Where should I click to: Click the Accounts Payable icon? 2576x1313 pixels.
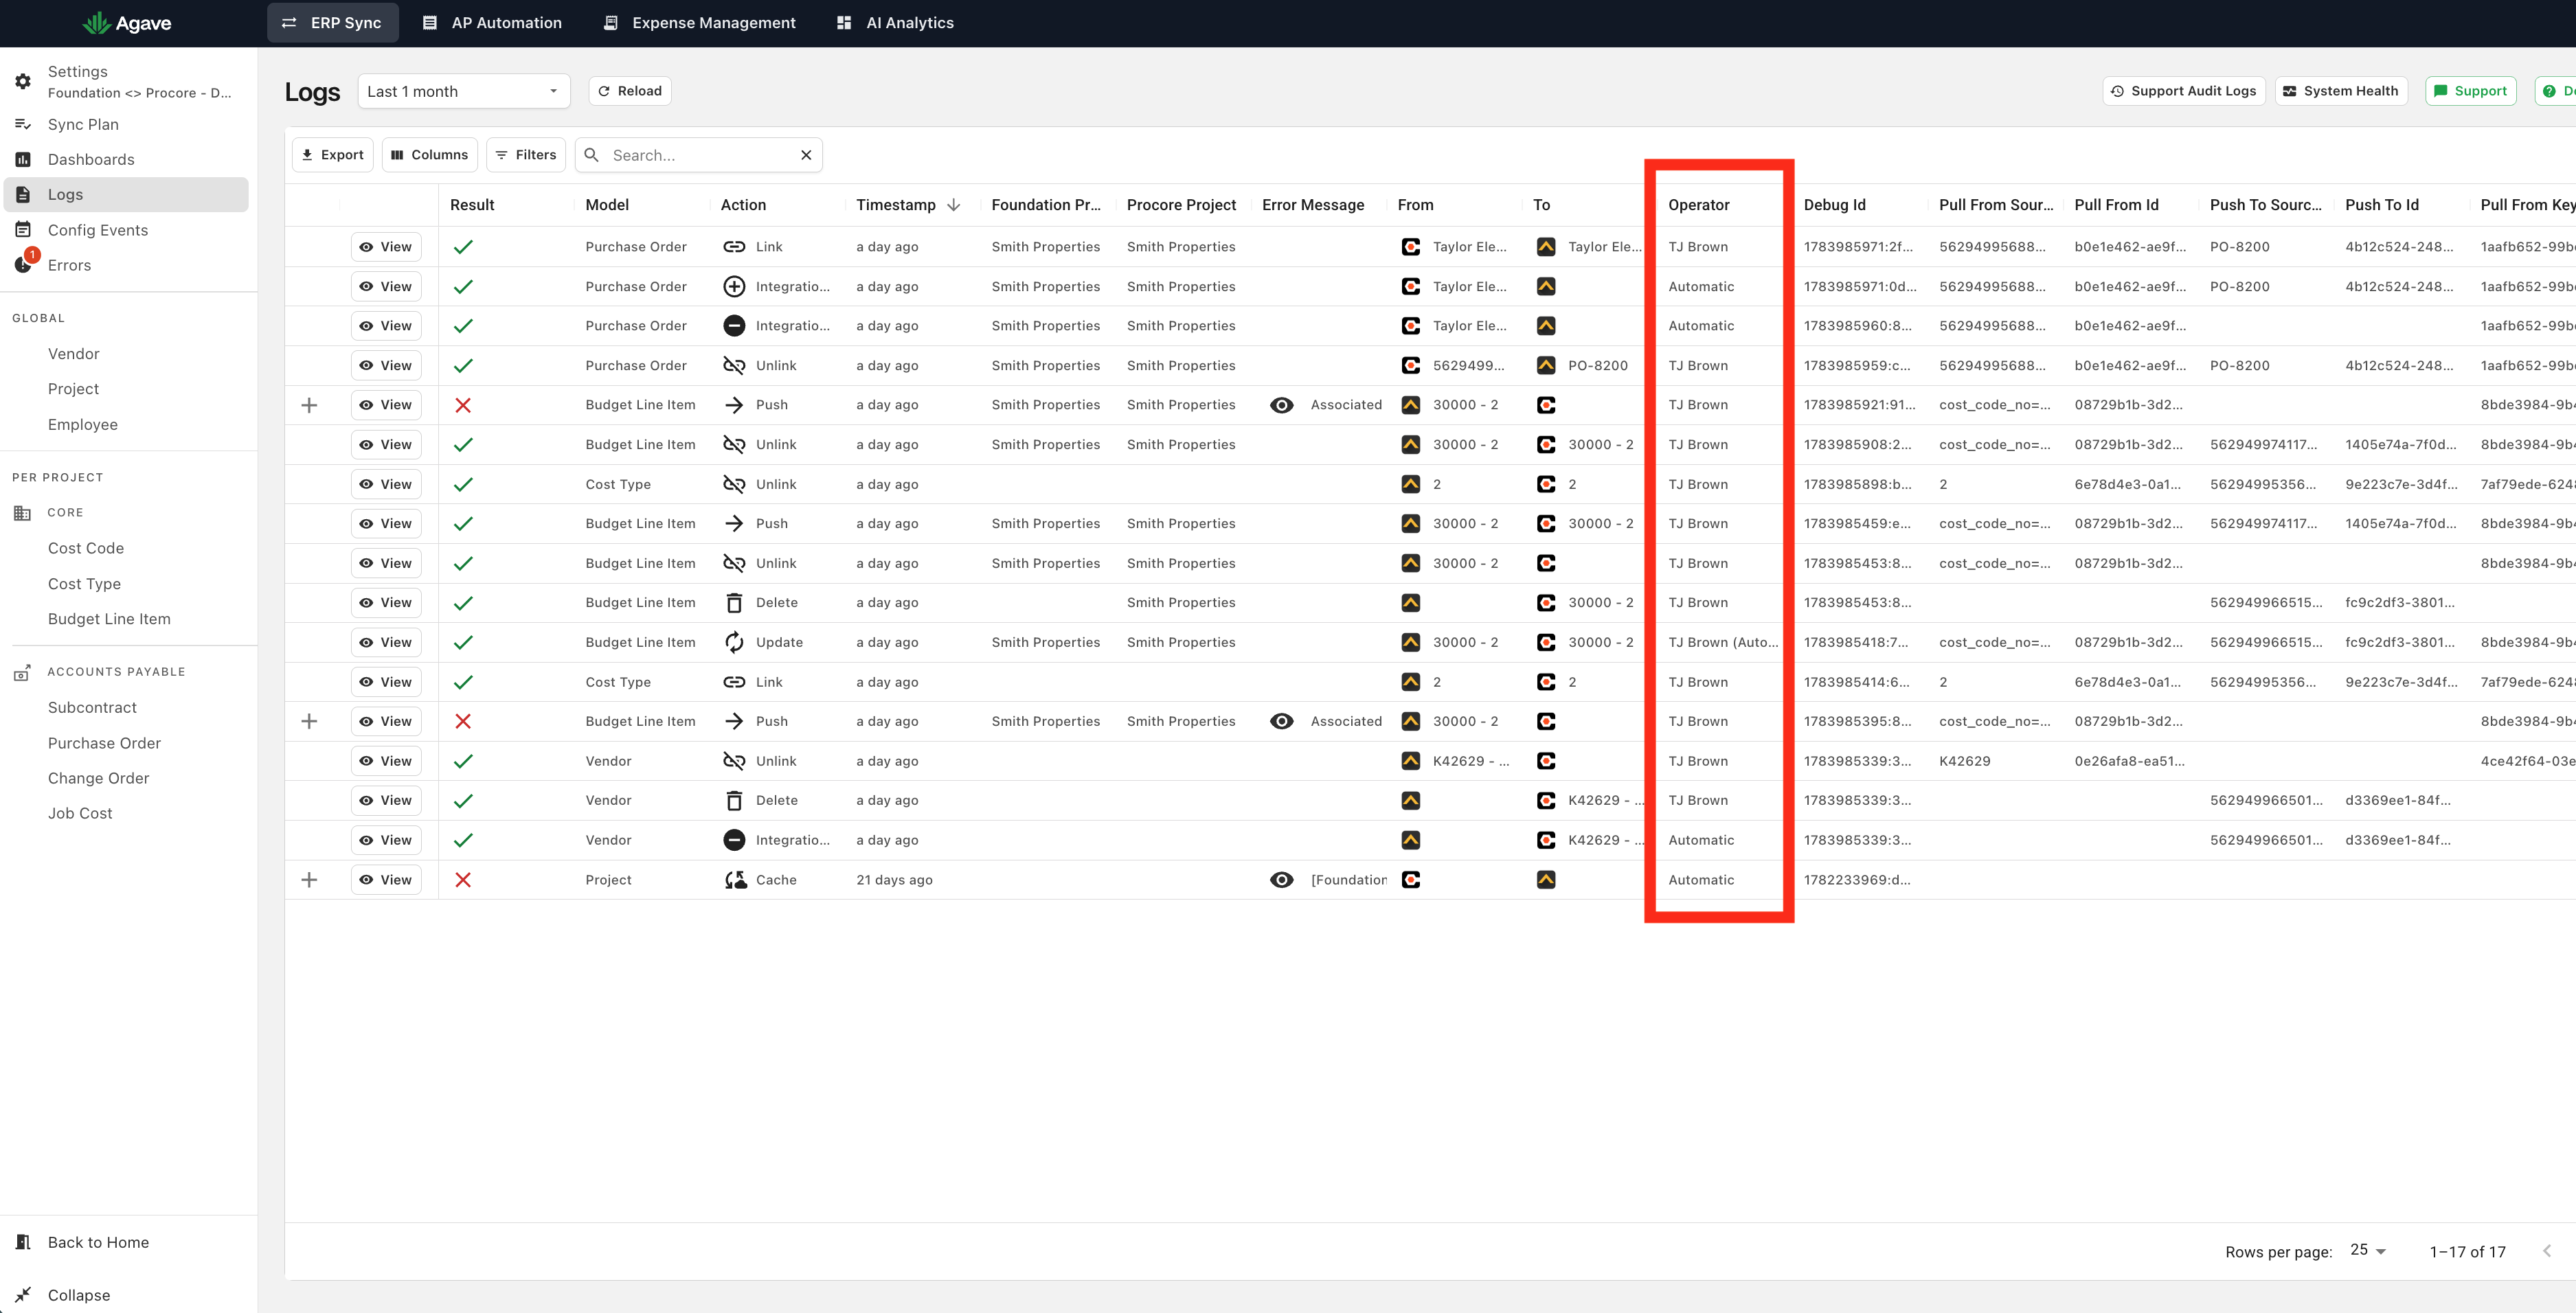(x=23, y=673)
